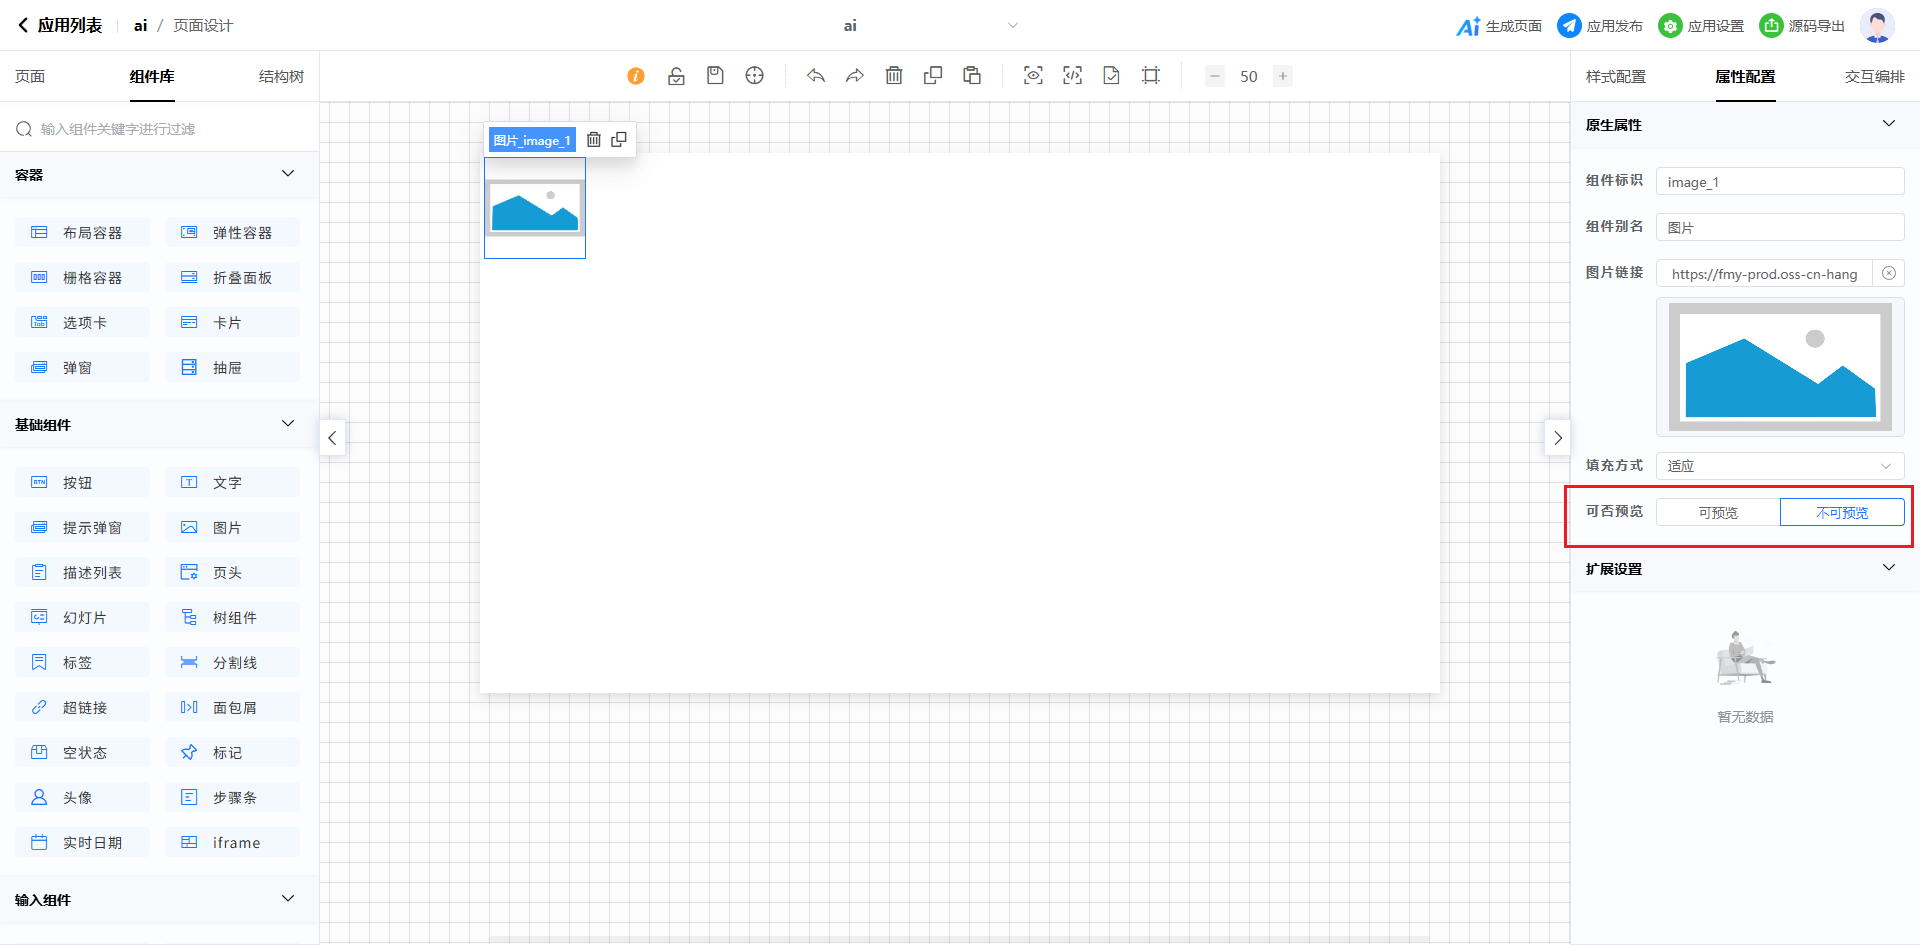Click the unlock padlock icon in toolbar
Viewport: 1920px width, 945px height.
click(676, 76)
